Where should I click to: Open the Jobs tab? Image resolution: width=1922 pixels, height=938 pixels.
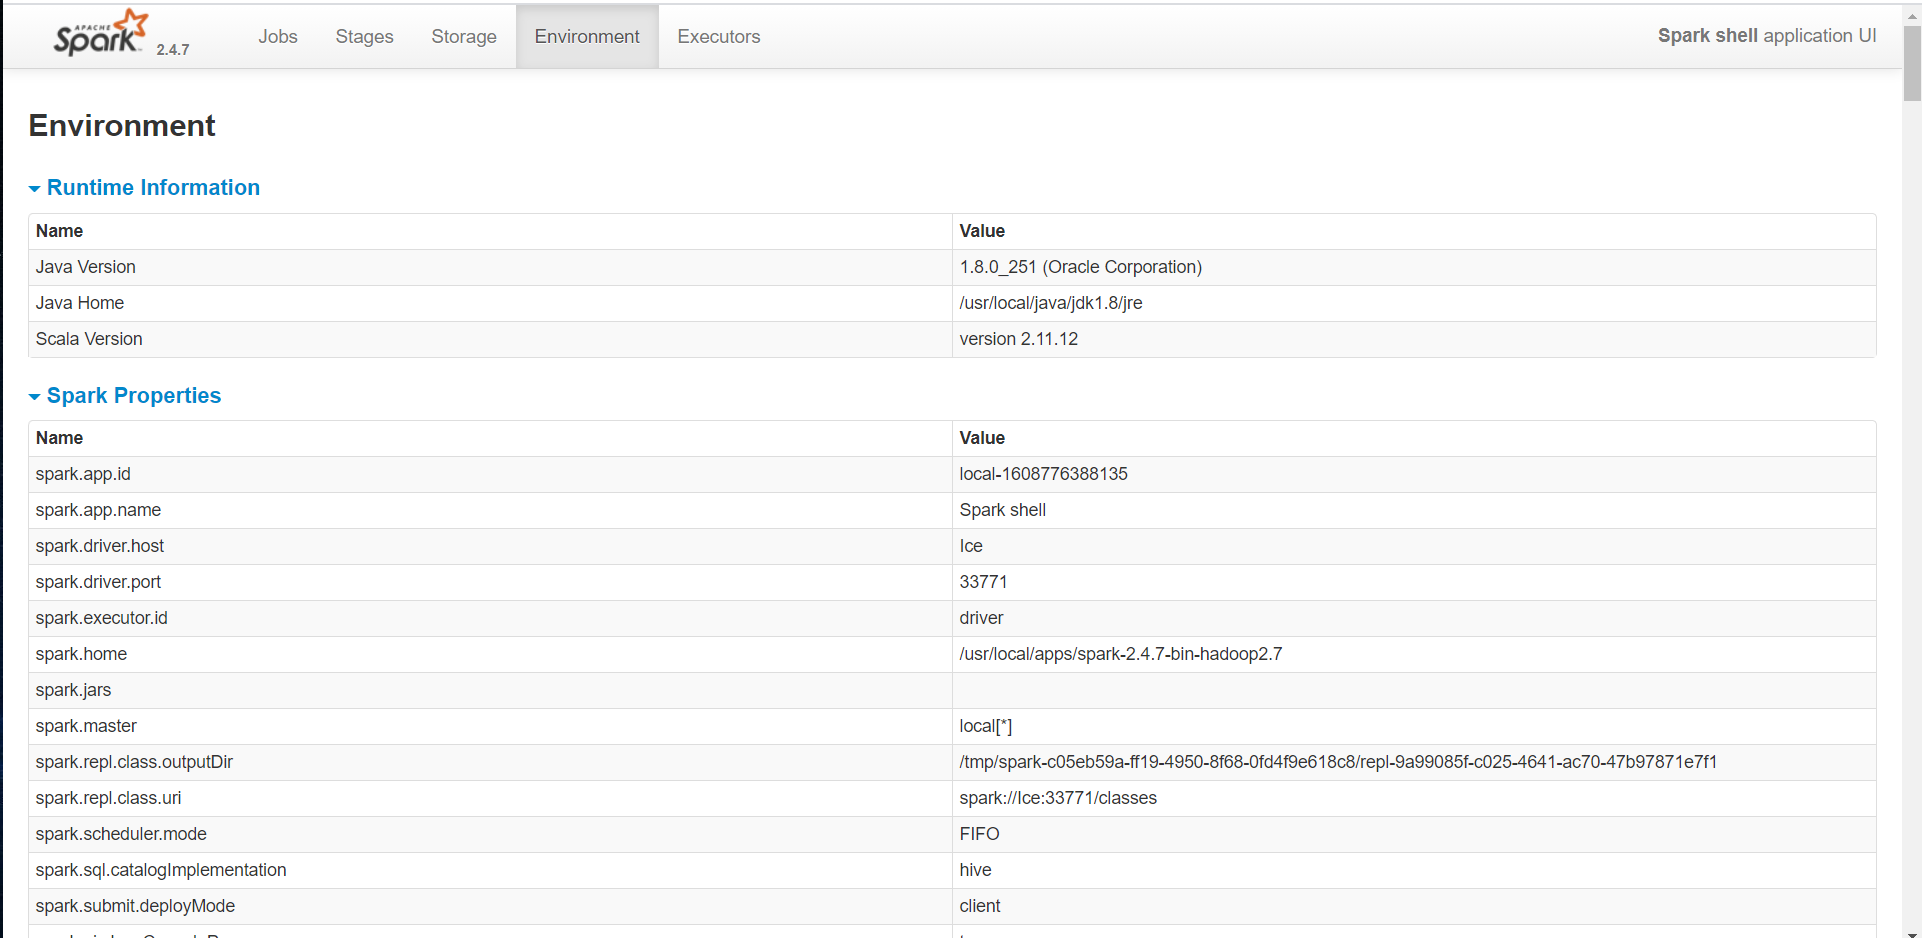click(278, 36)
